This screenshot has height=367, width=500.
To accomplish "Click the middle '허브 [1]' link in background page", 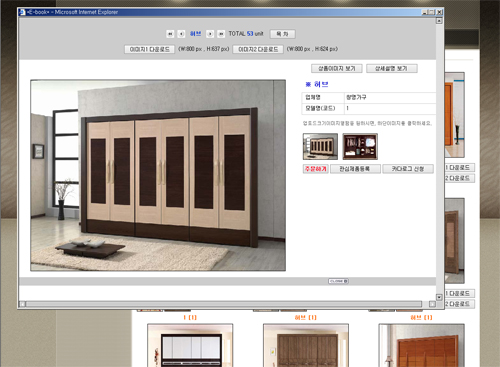I will [x=306, y=317].
